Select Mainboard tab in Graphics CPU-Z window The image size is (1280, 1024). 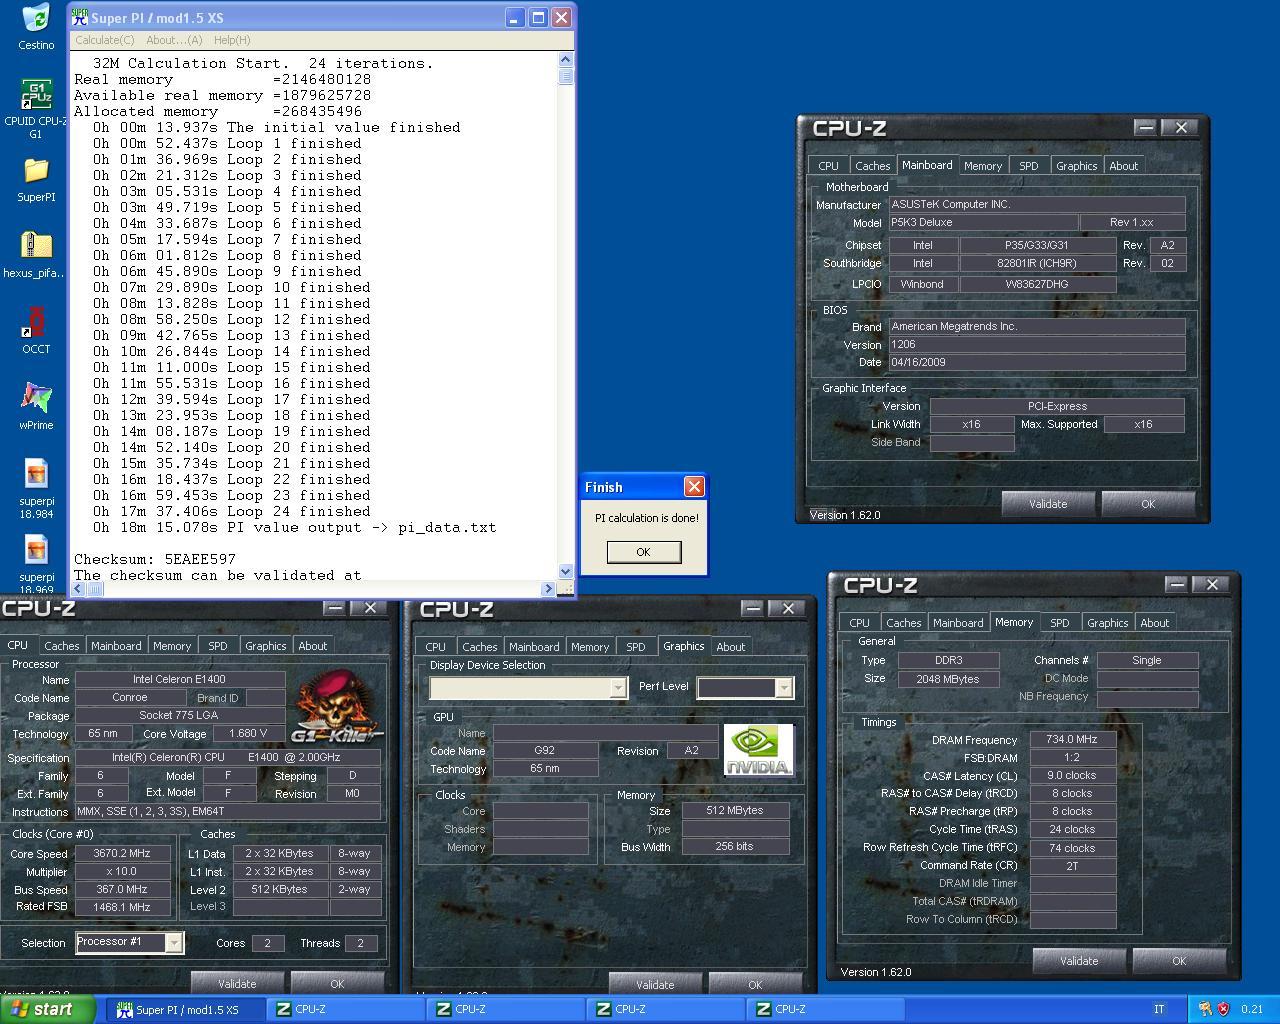(534, 647)
